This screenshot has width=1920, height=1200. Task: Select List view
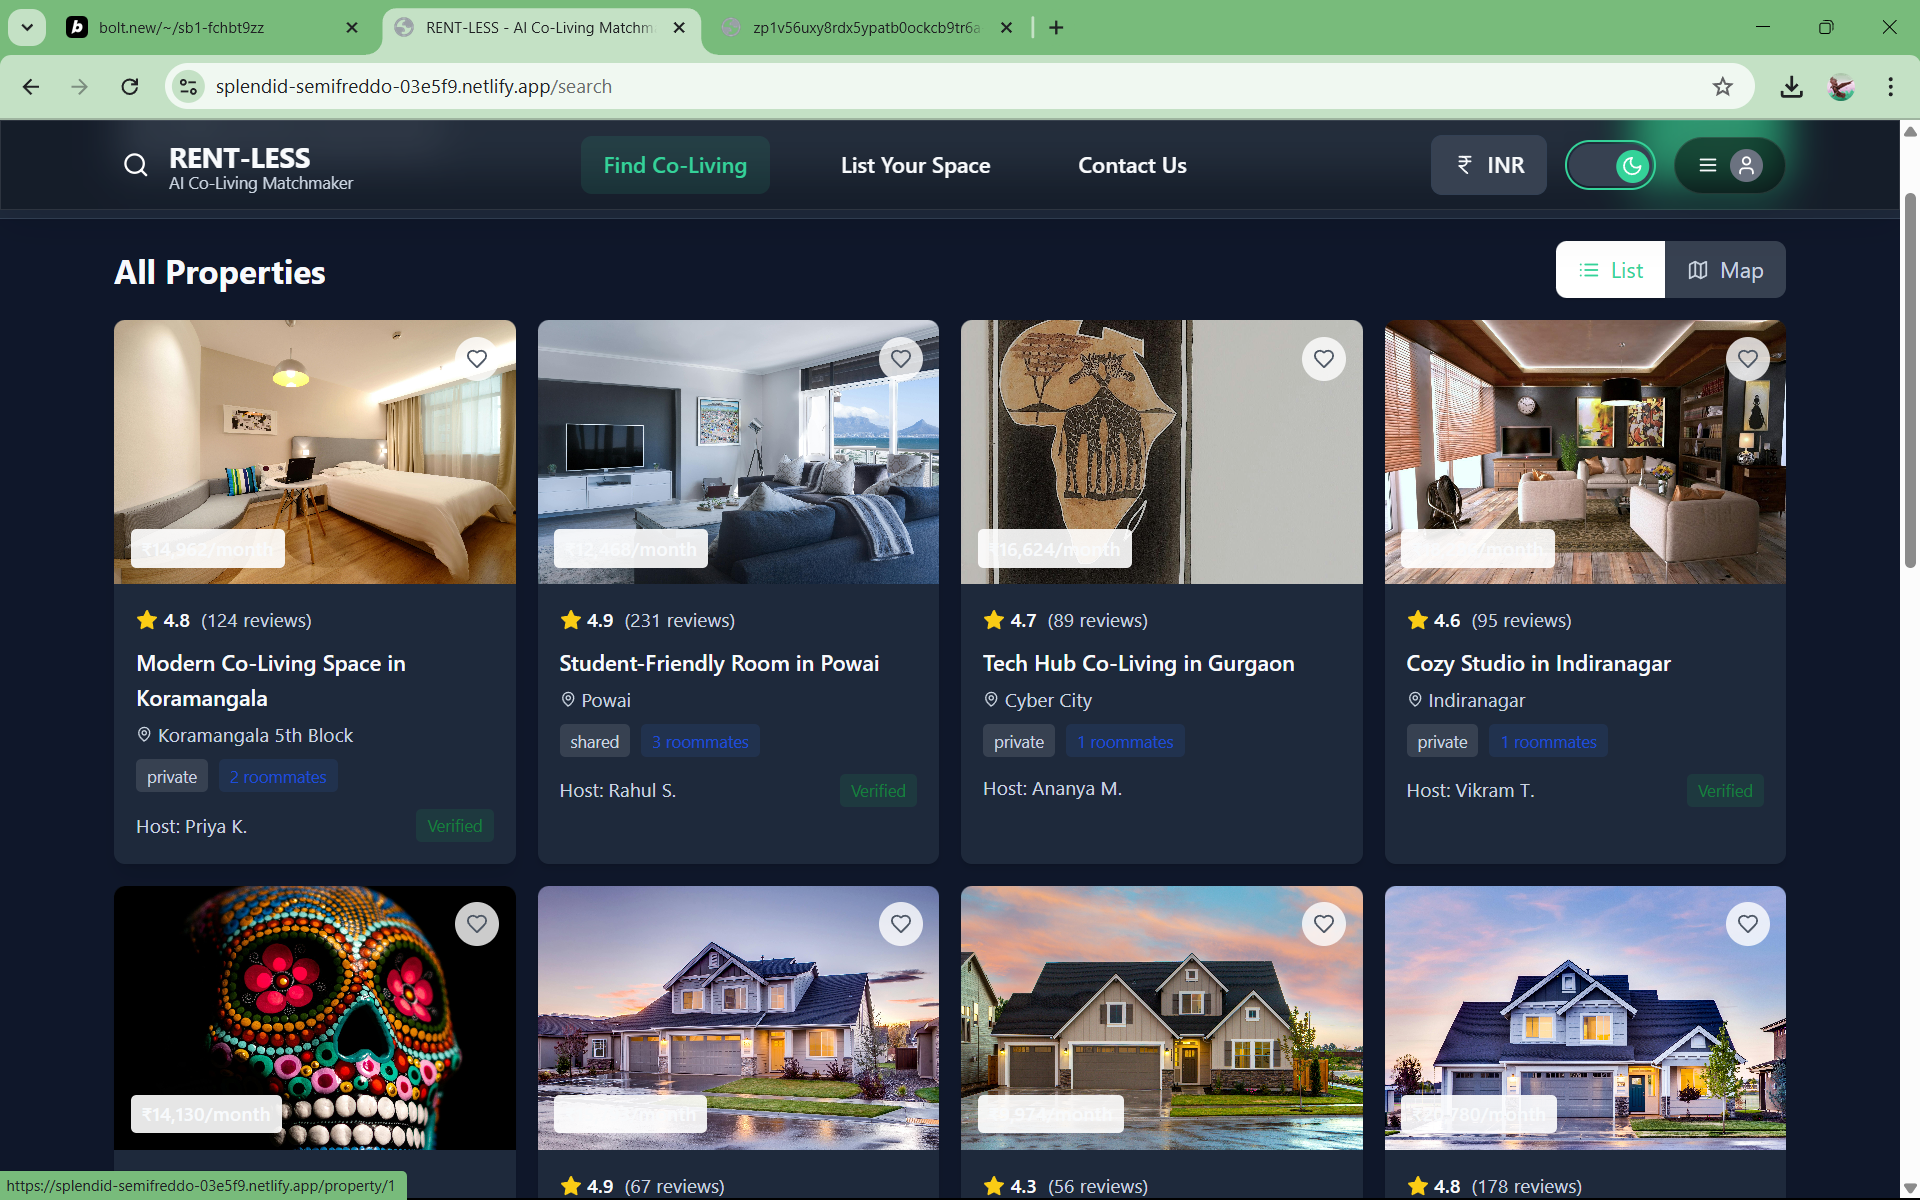pyautogui.click(x=1610, y=270)
